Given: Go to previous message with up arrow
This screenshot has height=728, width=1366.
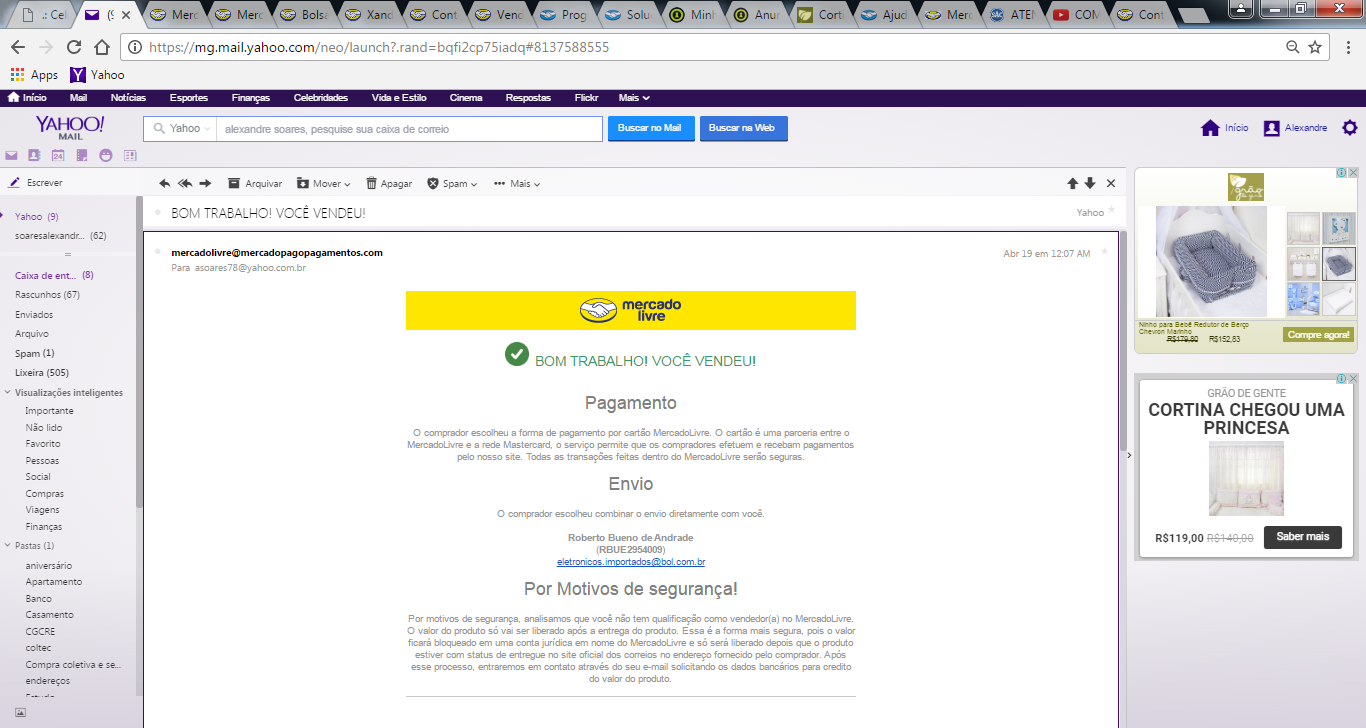Looking at the screenshot, I should (1073, 183).
